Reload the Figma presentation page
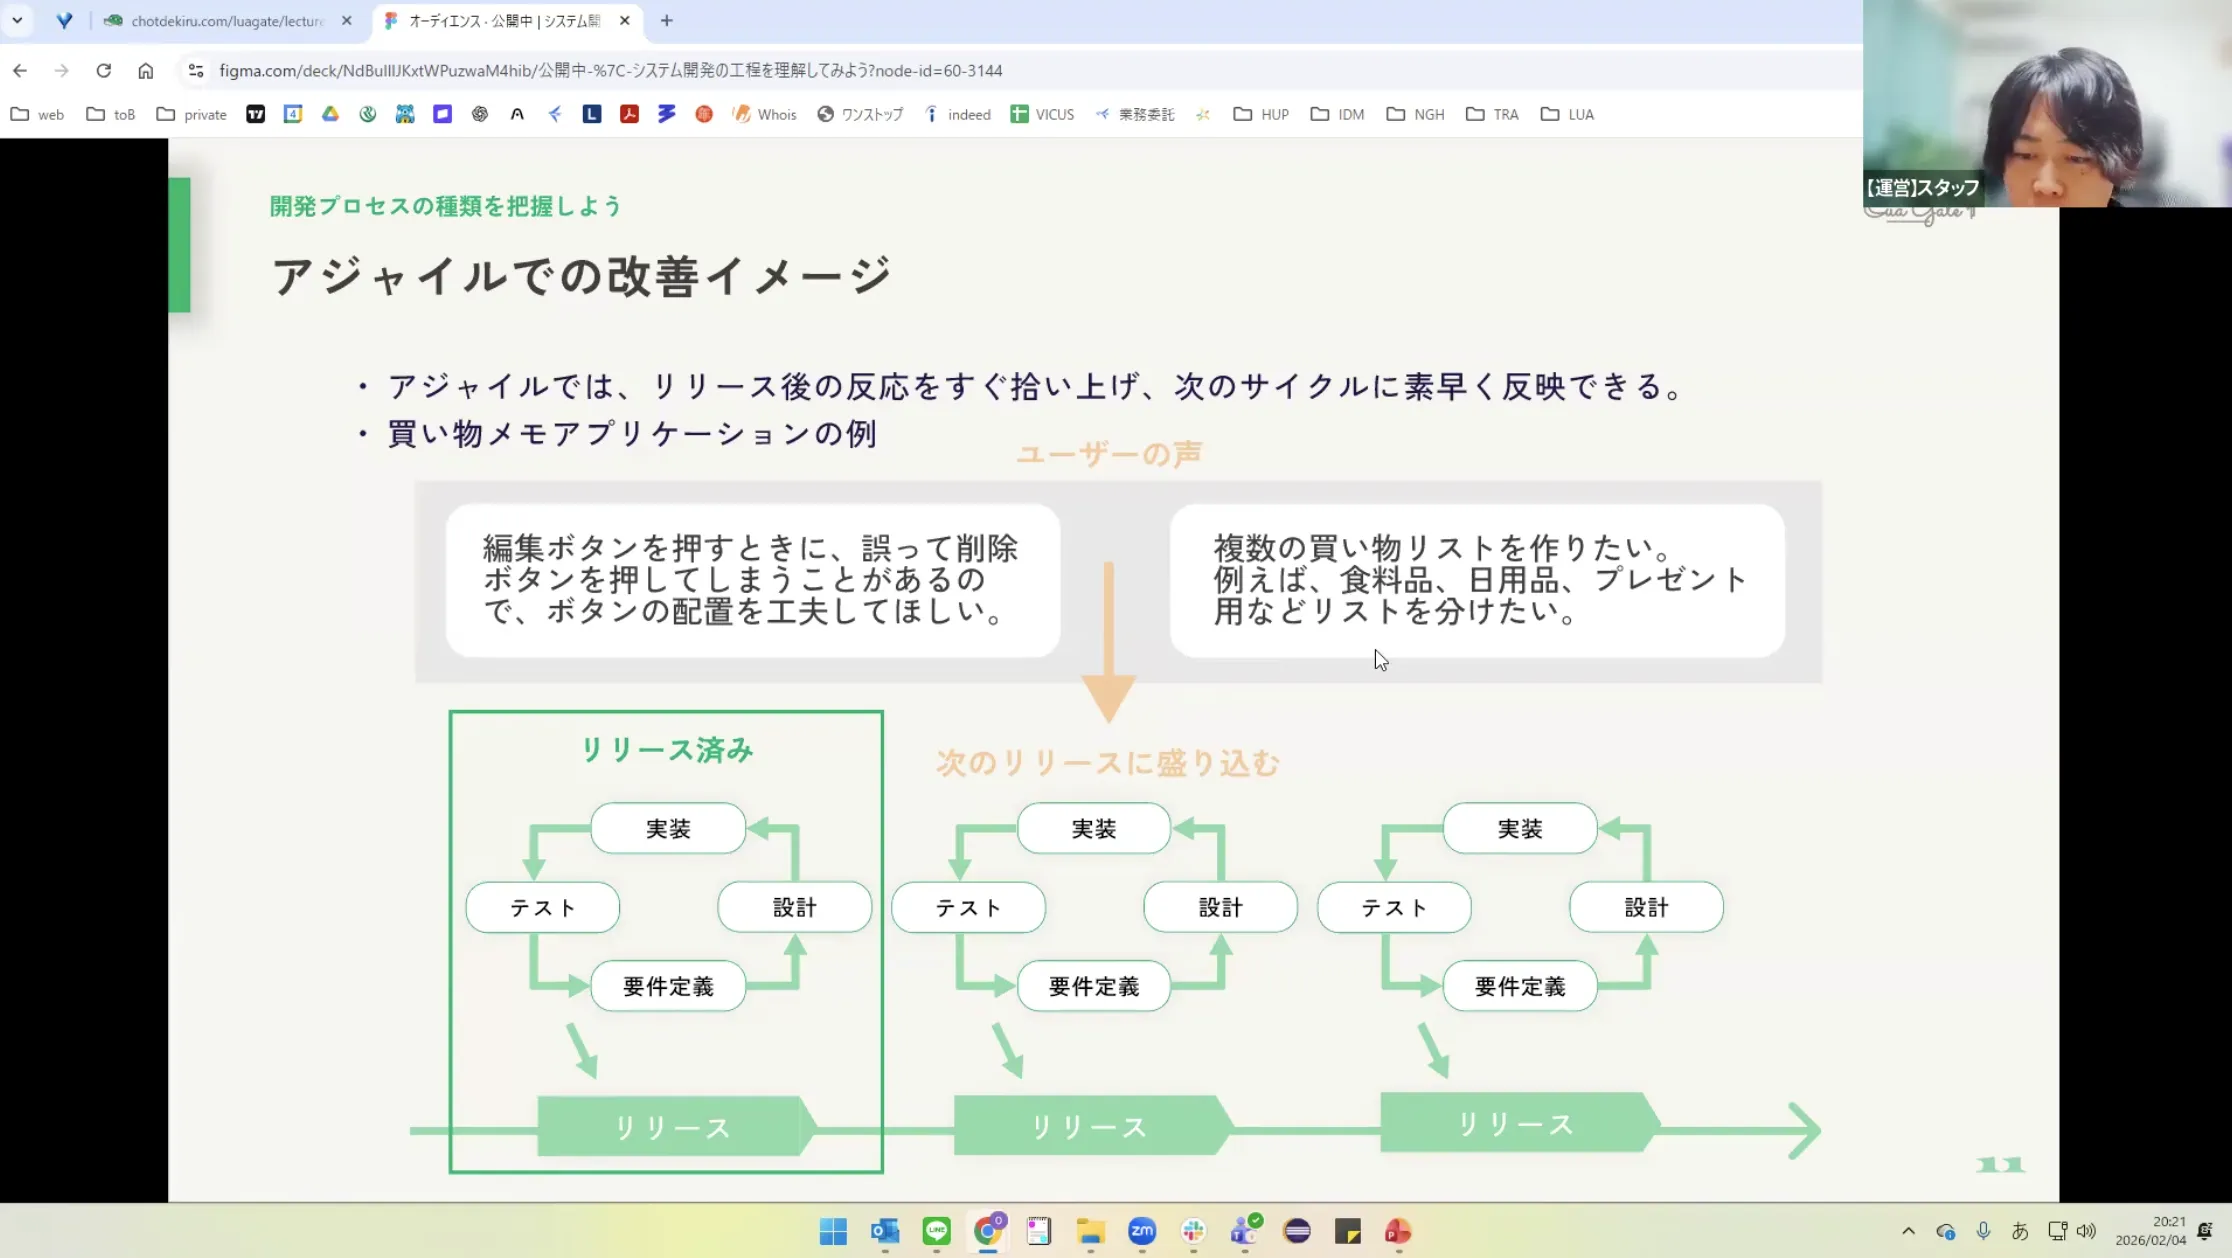Image resolution: width=2232 pixels, height=1258 pixels. 104,70
